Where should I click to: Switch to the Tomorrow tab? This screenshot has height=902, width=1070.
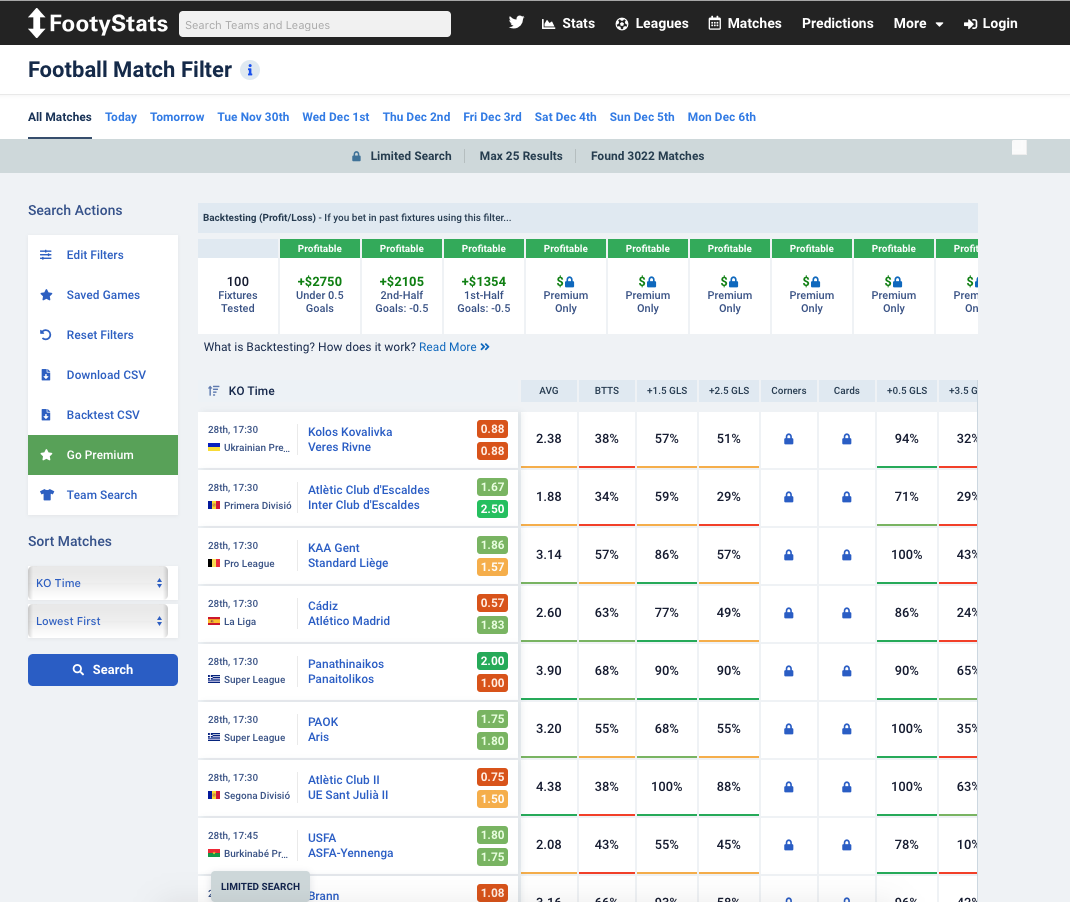[x=177, y=117]
